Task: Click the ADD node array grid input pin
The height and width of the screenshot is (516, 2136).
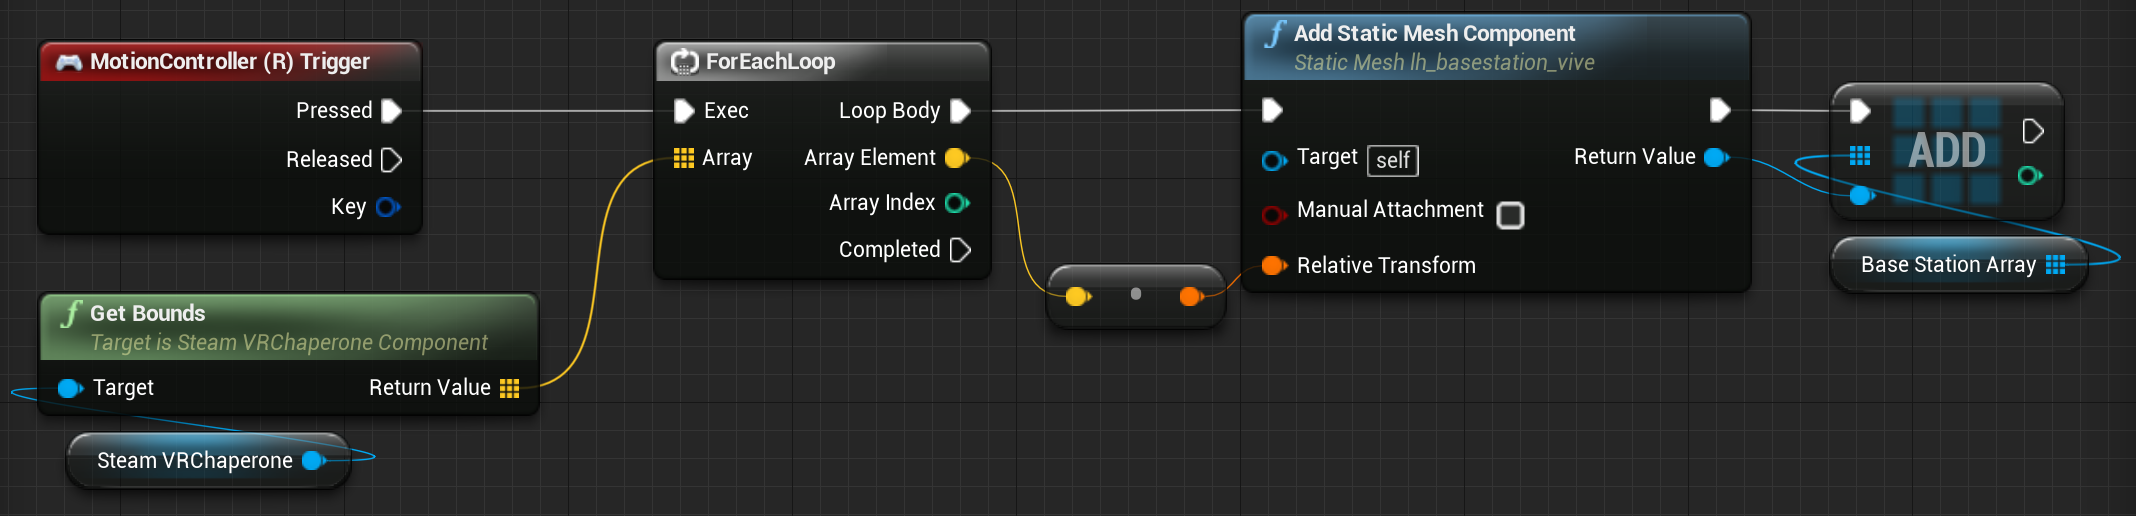Action: click(x=1860, y=155)
